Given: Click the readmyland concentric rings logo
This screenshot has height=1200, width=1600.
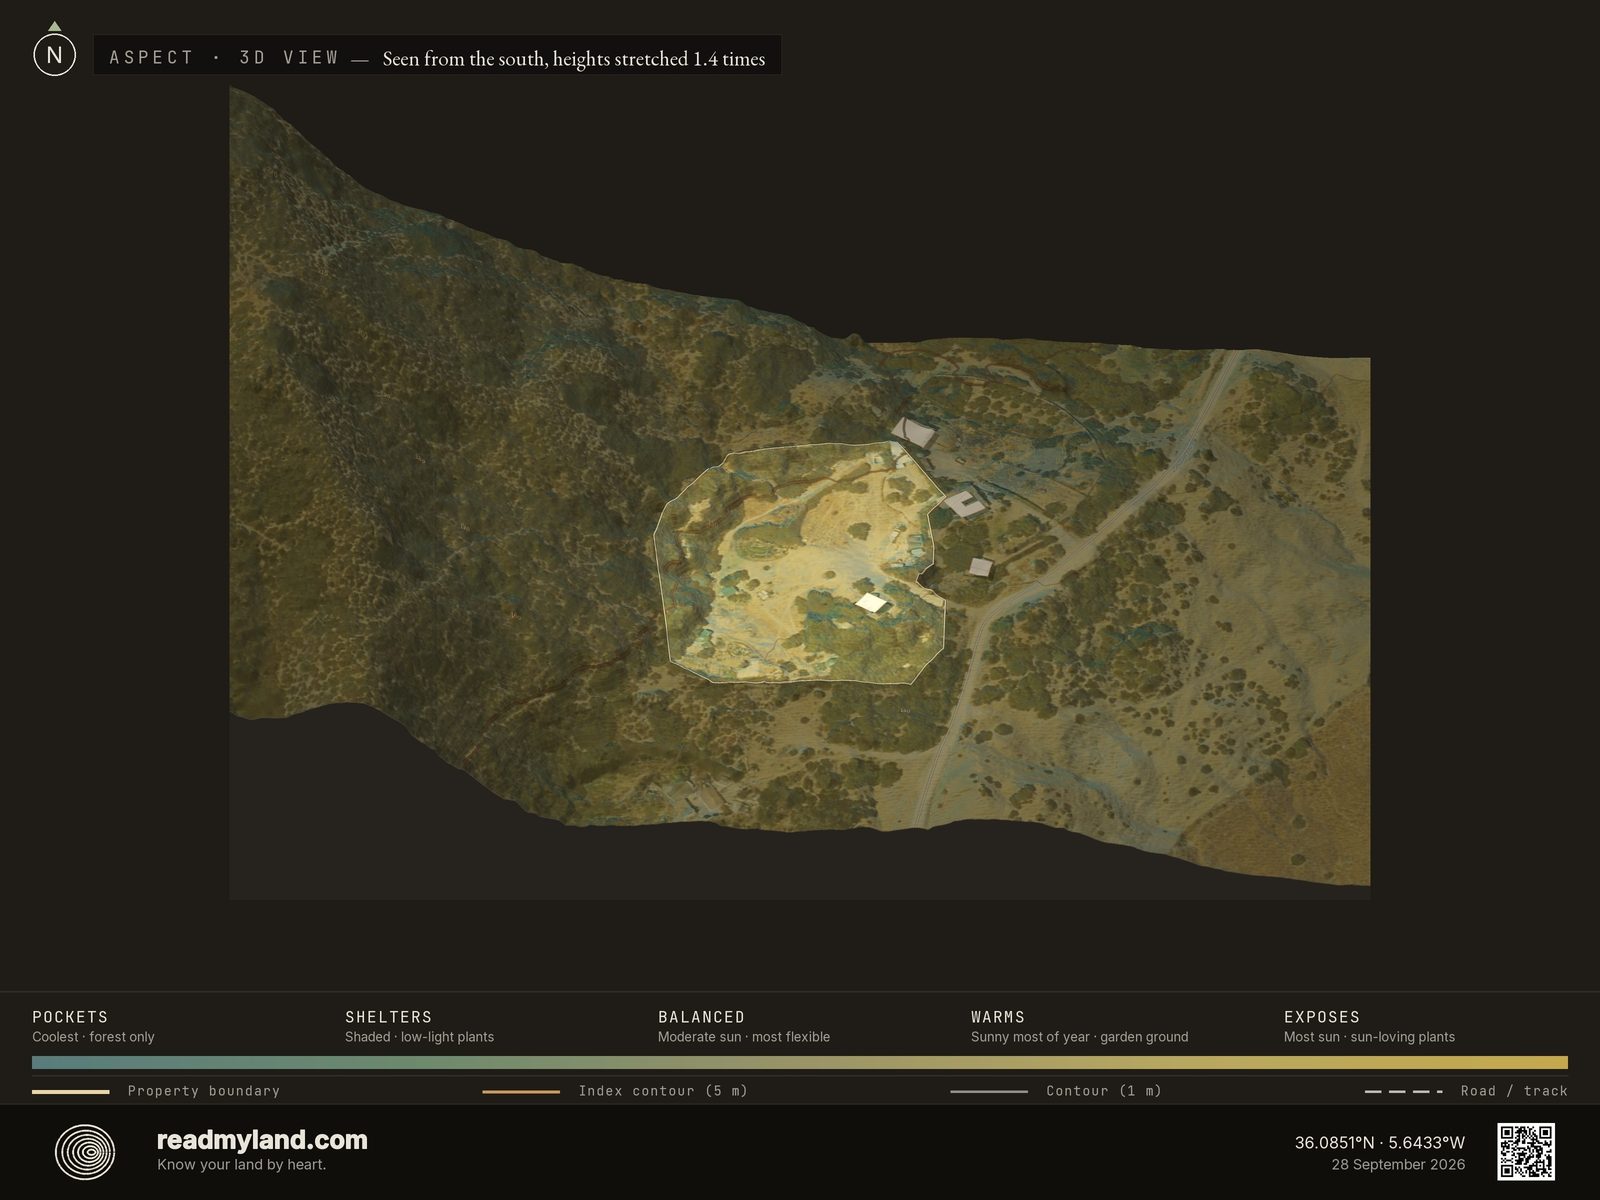Looking at the screenshot, I should [x=85, y=1152].
